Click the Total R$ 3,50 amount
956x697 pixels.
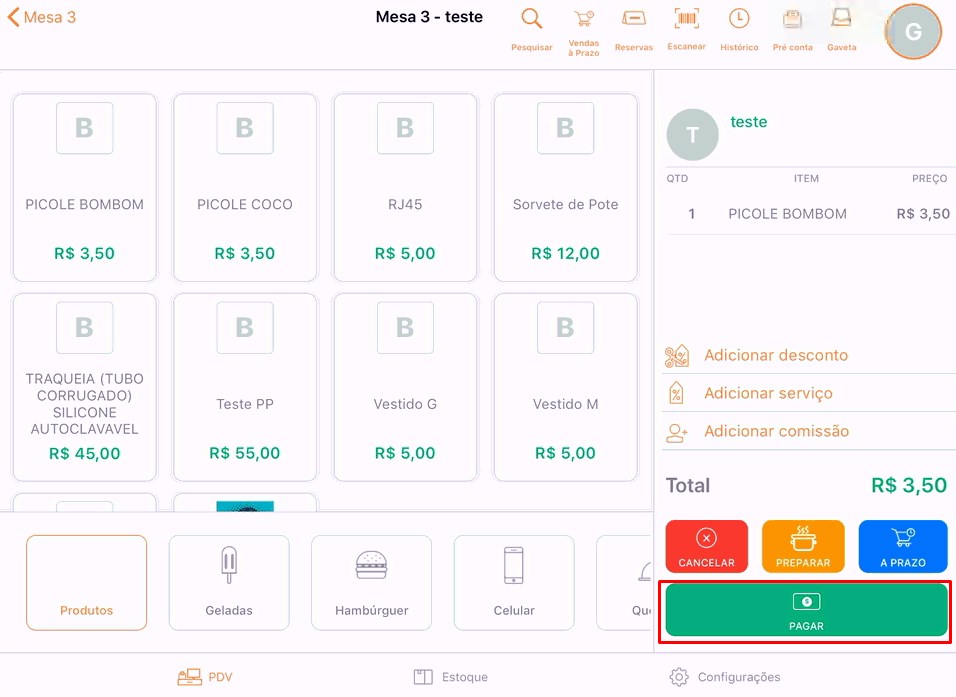tap(908, 485)
